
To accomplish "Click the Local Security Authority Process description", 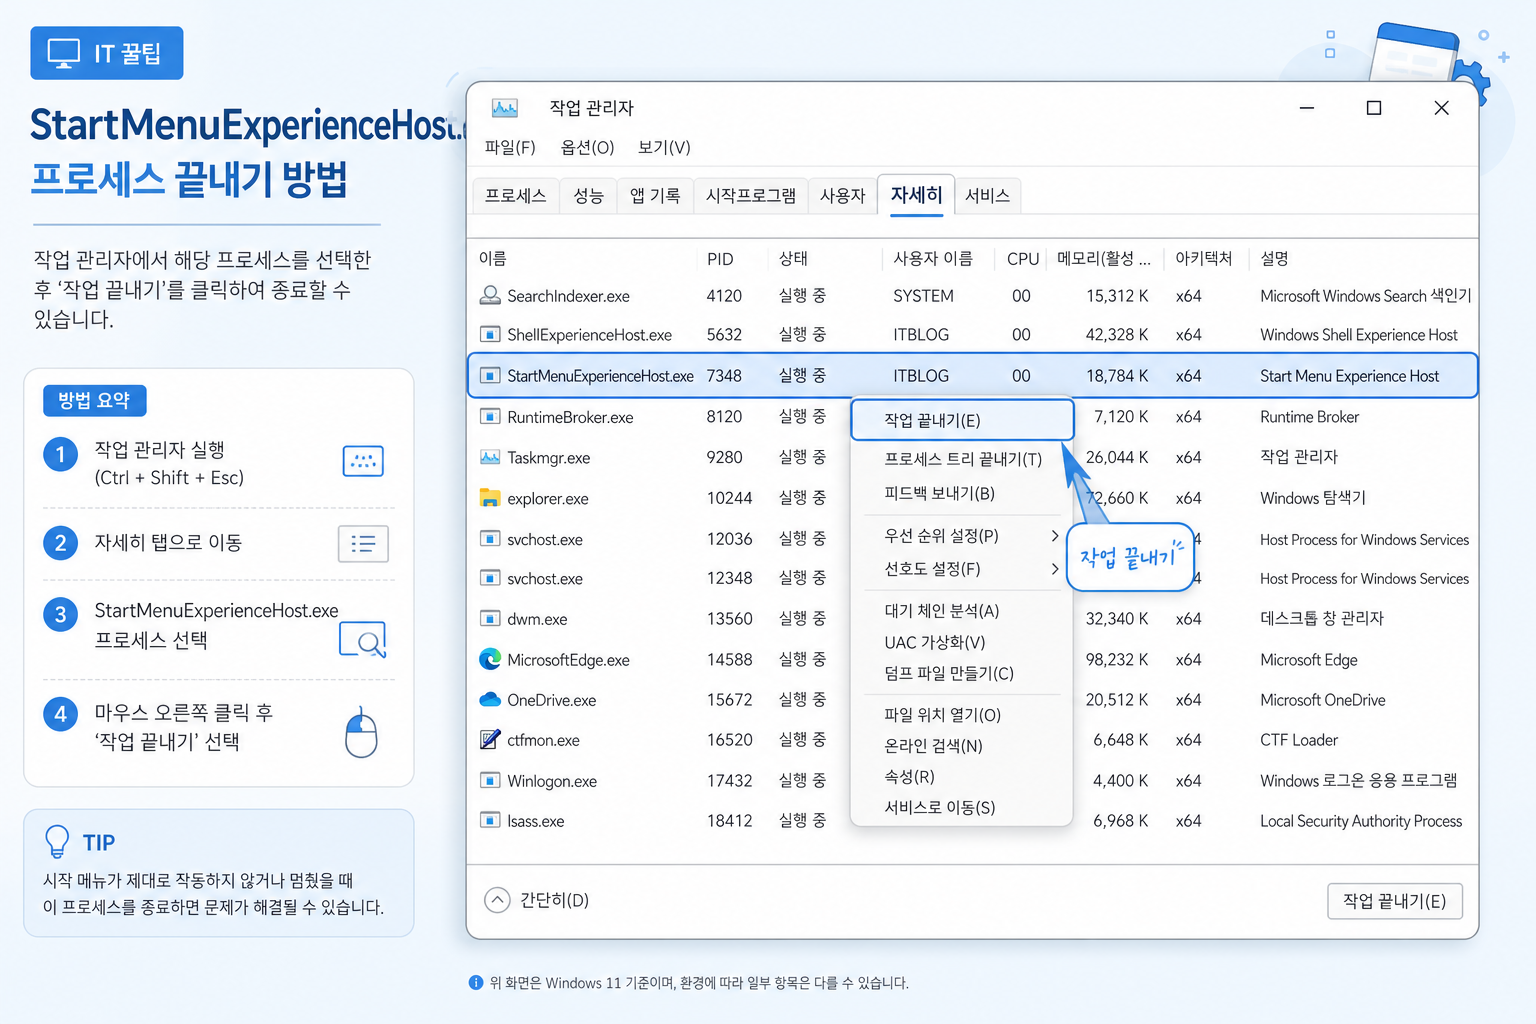I will click(x=1360, y=821).
